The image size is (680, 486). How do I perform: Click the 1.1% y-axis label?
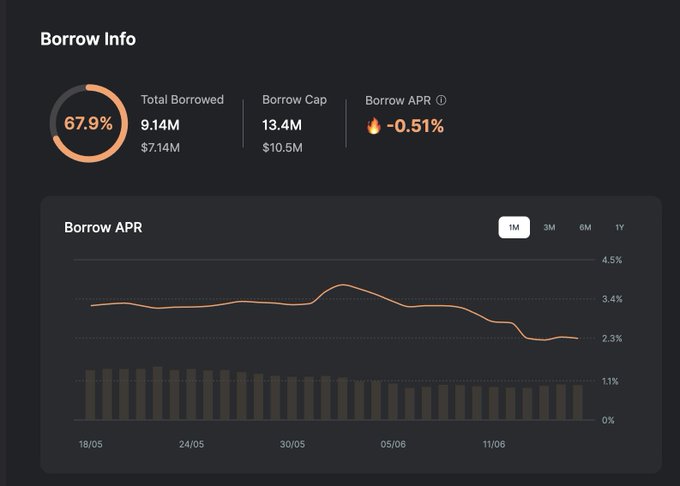pos(610,381)
